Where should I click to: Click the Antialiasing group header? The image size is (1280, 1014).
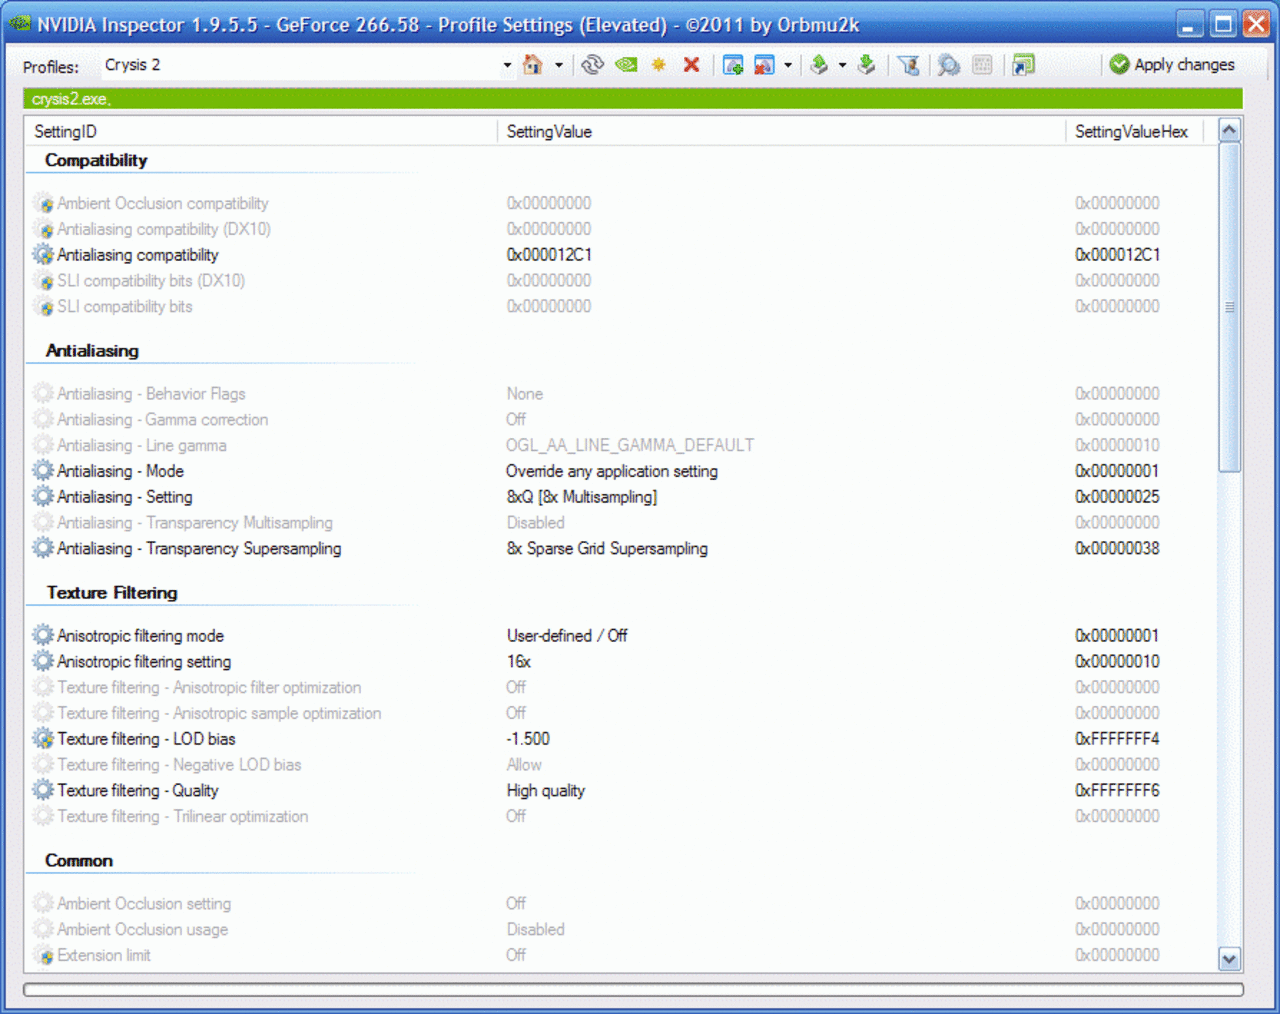(92, 351)
